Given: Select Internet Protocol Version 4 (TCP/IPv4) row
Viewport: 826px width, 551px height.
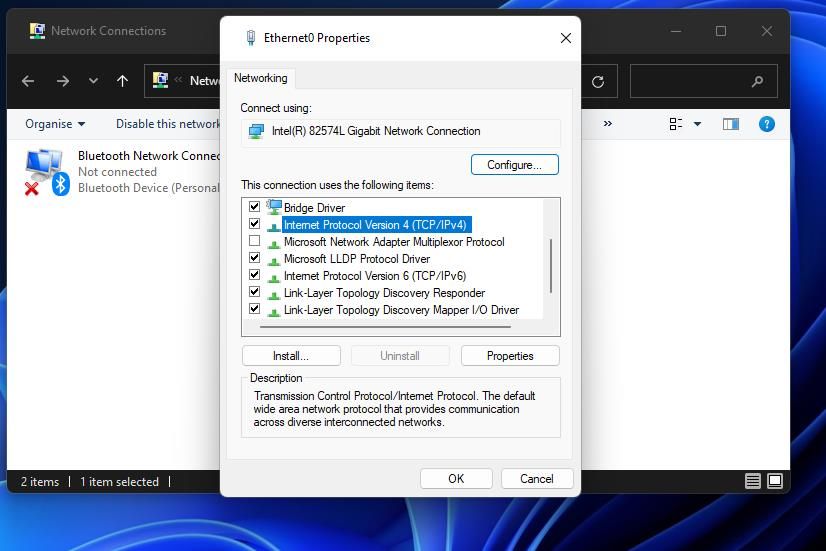Looking at the screenshot, I should tap(375, 225).
